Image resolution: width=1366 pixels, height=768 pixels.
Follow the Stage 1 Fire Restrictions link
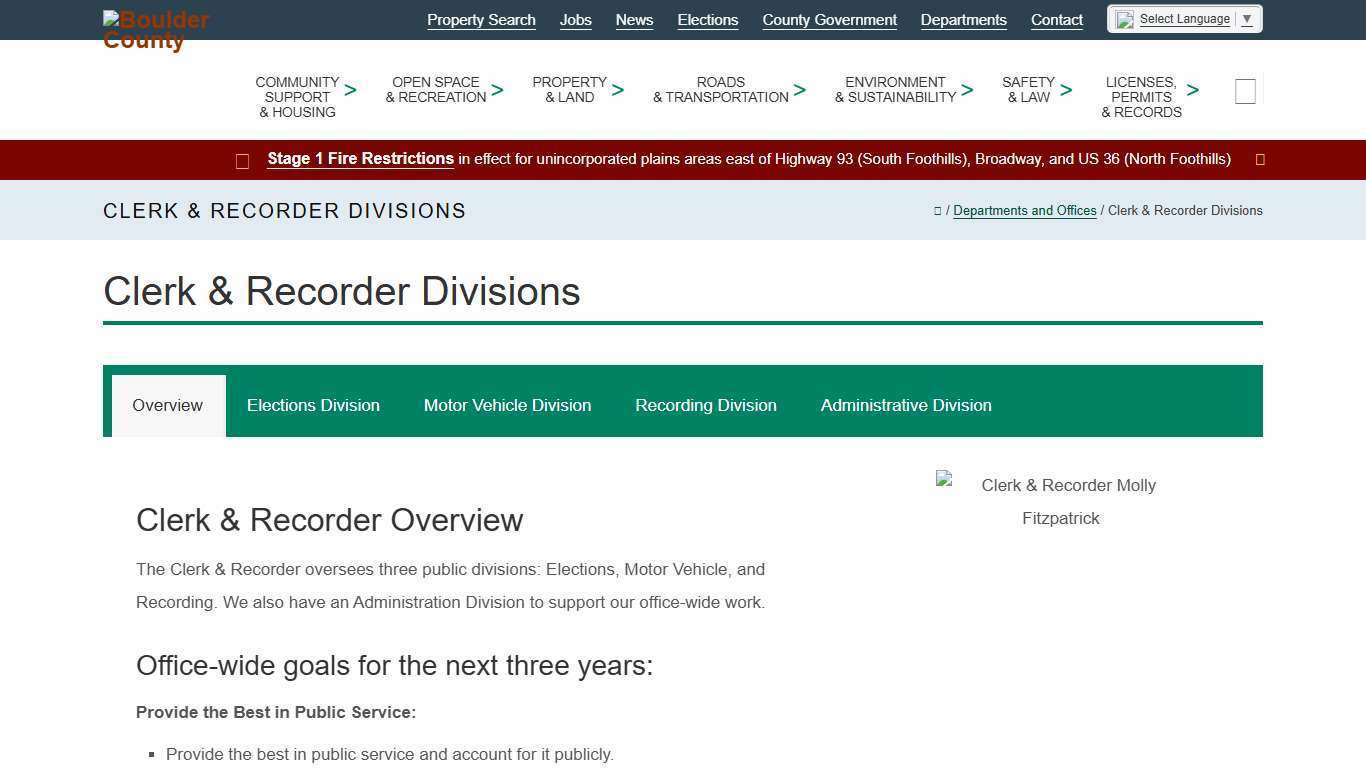point(360,158)
